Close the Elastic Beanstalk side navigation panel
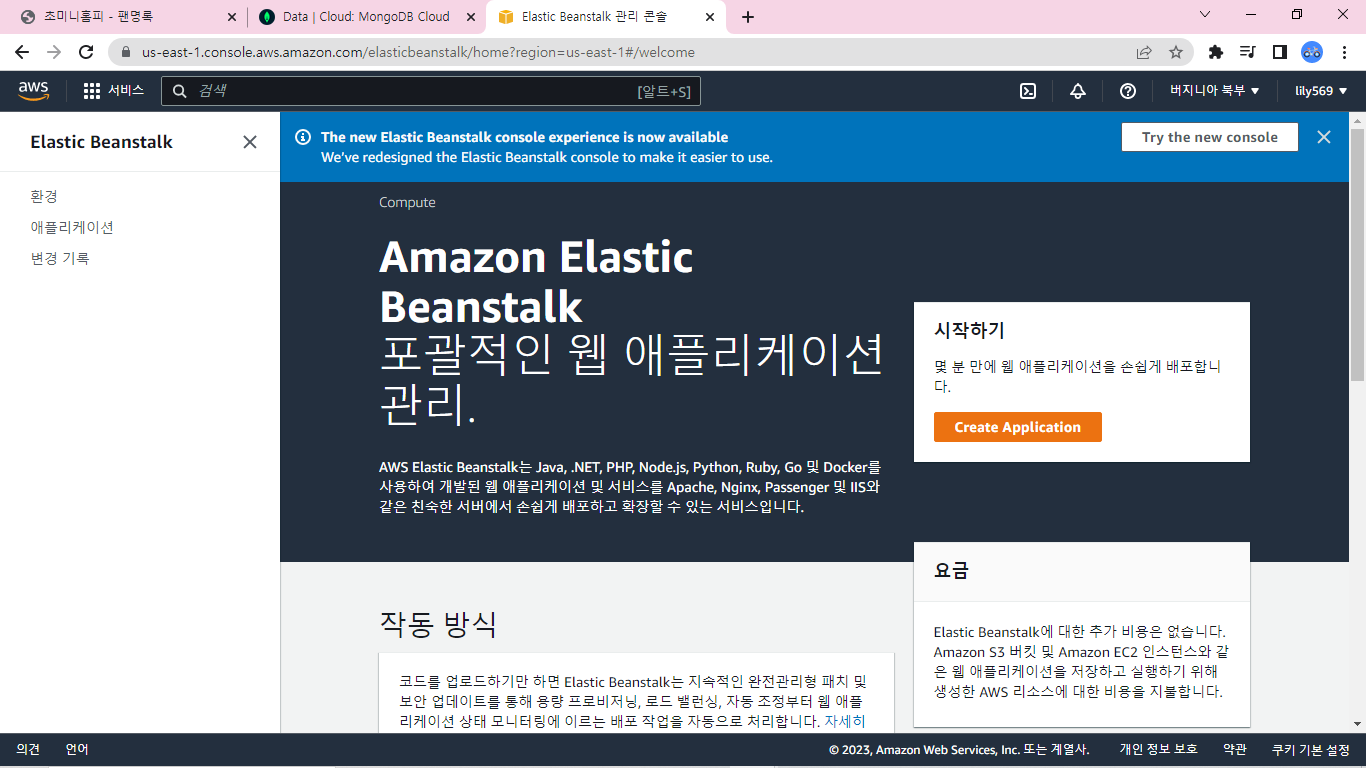Image resolution: width=1366 pixels, height=768 pixels. point(250,142)
